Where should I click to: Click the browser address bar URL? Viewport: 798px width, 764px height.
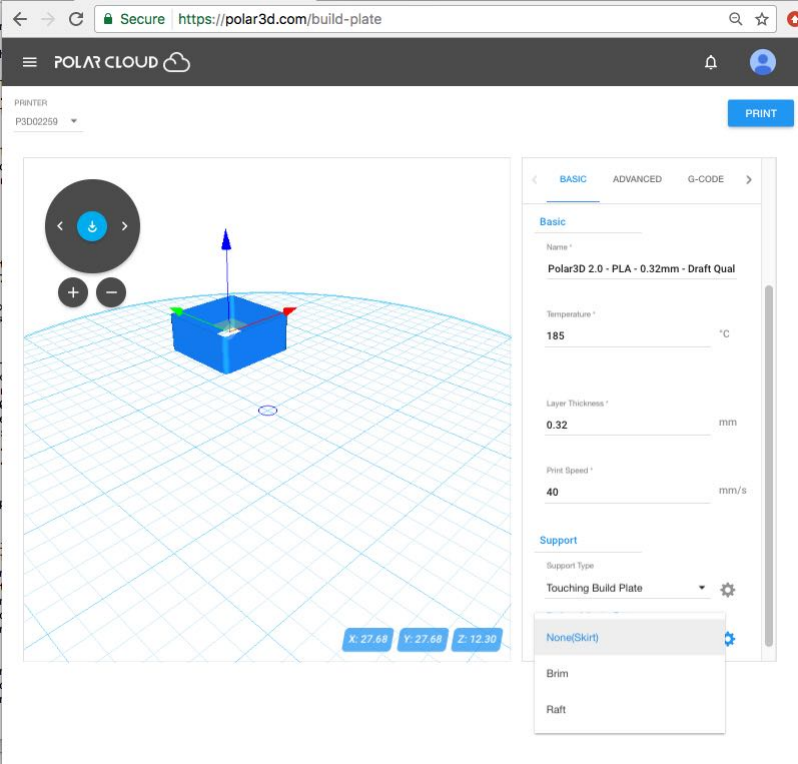pyautogui.click(x=279, y=19)
